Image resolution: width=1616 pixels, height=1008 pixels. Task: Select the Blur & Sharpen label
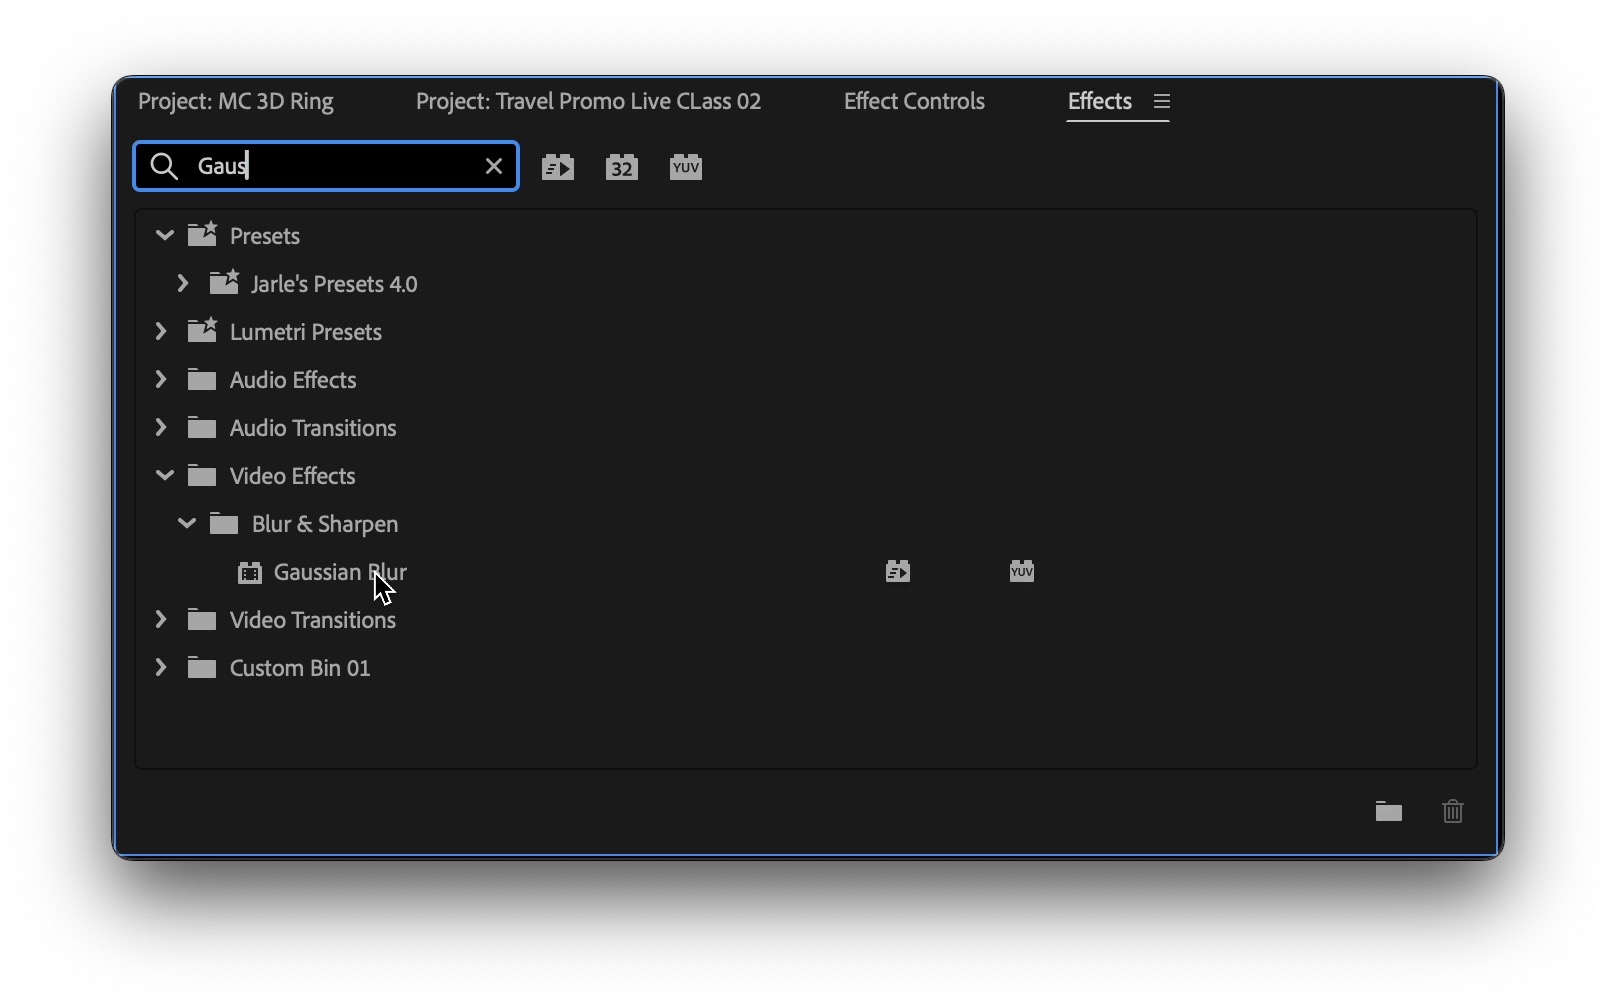(325, 524)
